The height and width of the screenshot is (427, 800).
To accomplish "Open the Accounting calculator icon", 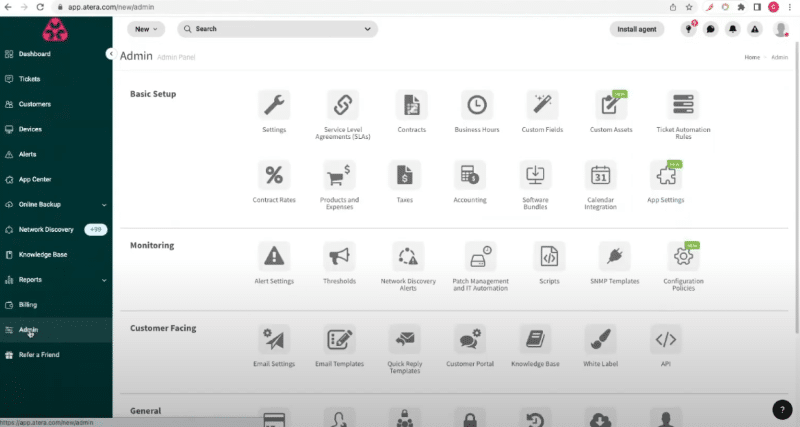I will [470, 175].
